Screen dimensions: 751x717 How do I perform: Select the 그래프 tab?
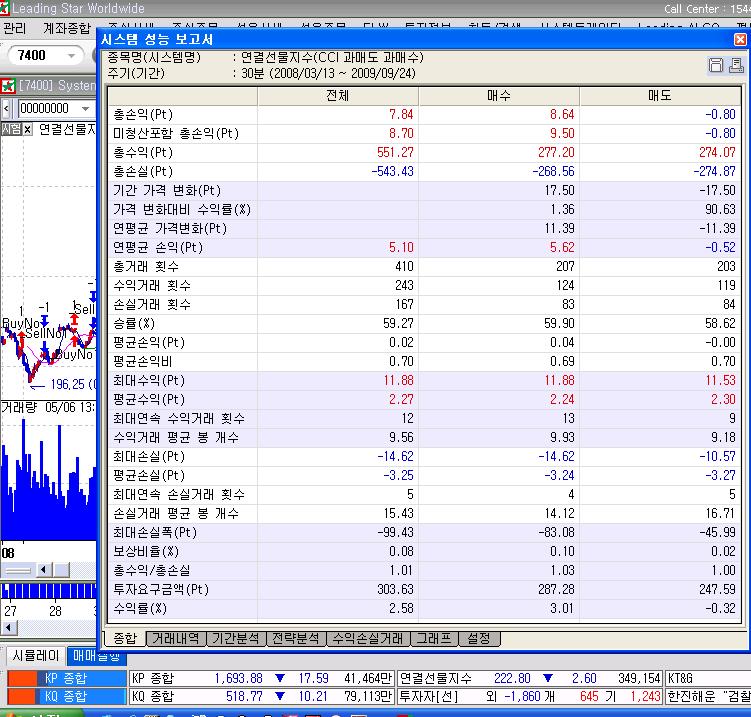pyautogui.click(x=433, y=638)
